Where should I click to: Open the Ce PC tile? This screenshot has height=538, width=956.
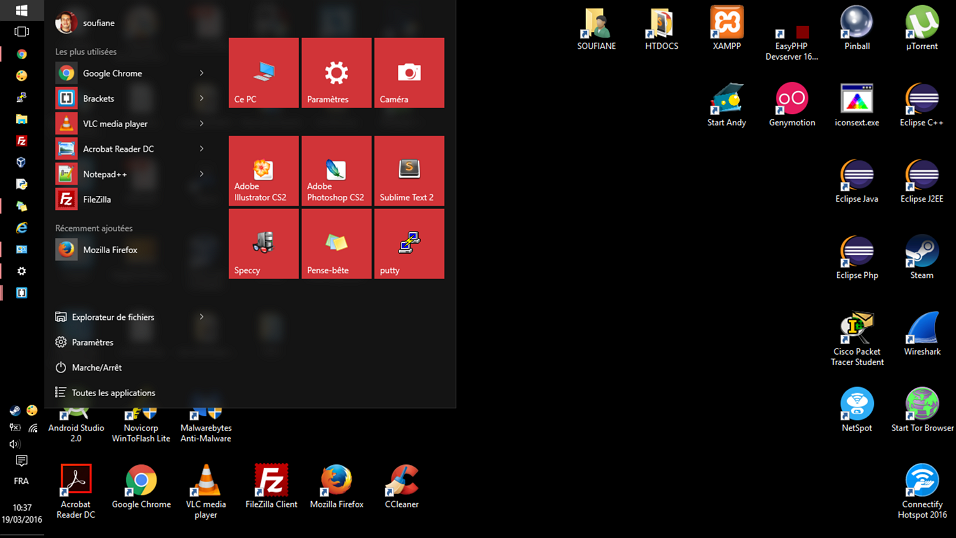pyautogui.click(x=263, y=73)
